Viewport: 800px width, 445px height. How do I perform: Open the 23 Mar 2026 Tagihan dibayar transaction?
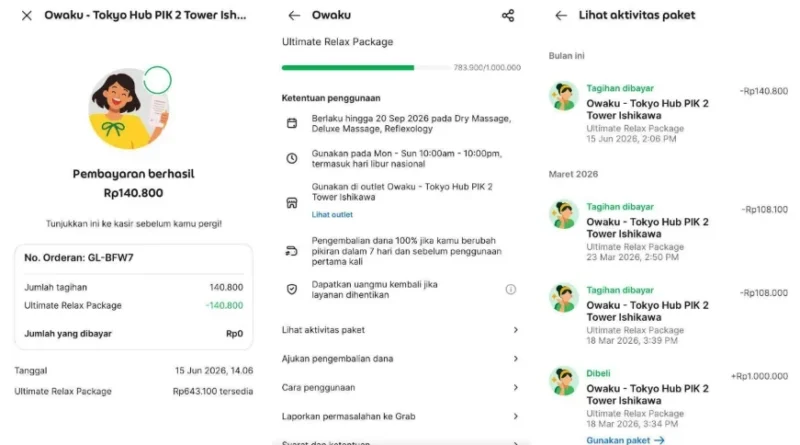pos(668,232)
